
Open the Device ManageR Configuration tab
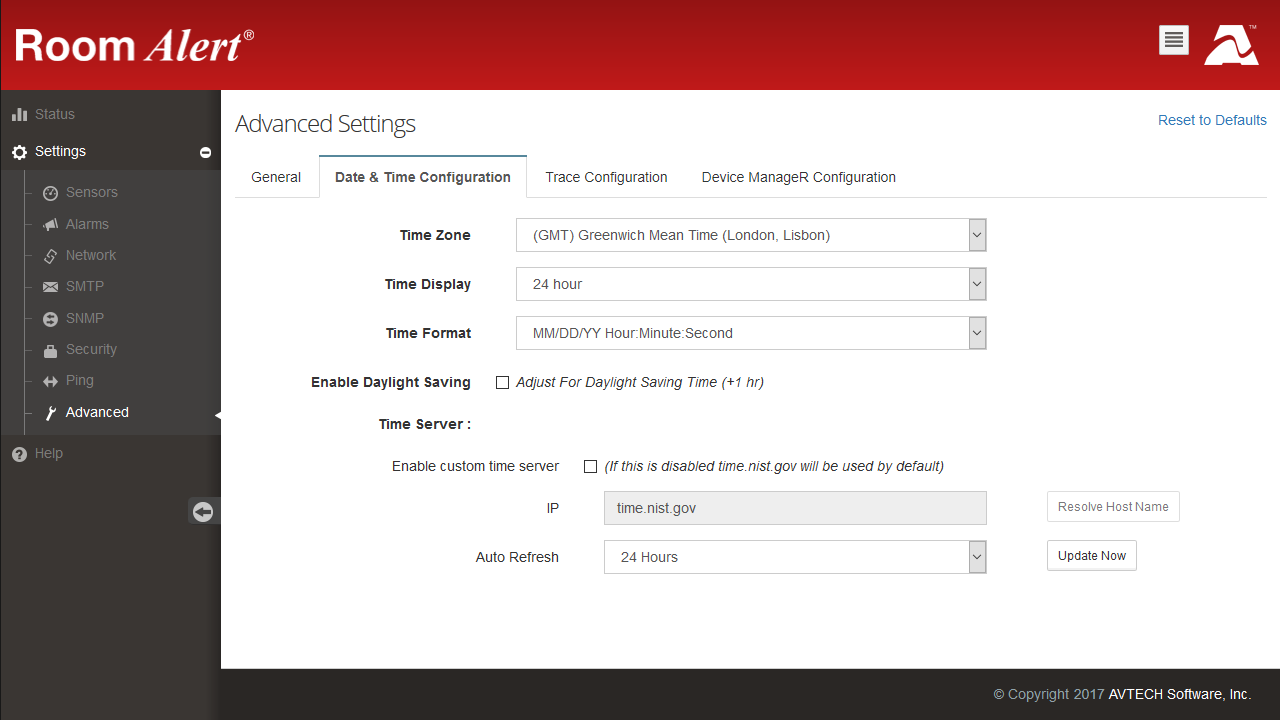798,177
